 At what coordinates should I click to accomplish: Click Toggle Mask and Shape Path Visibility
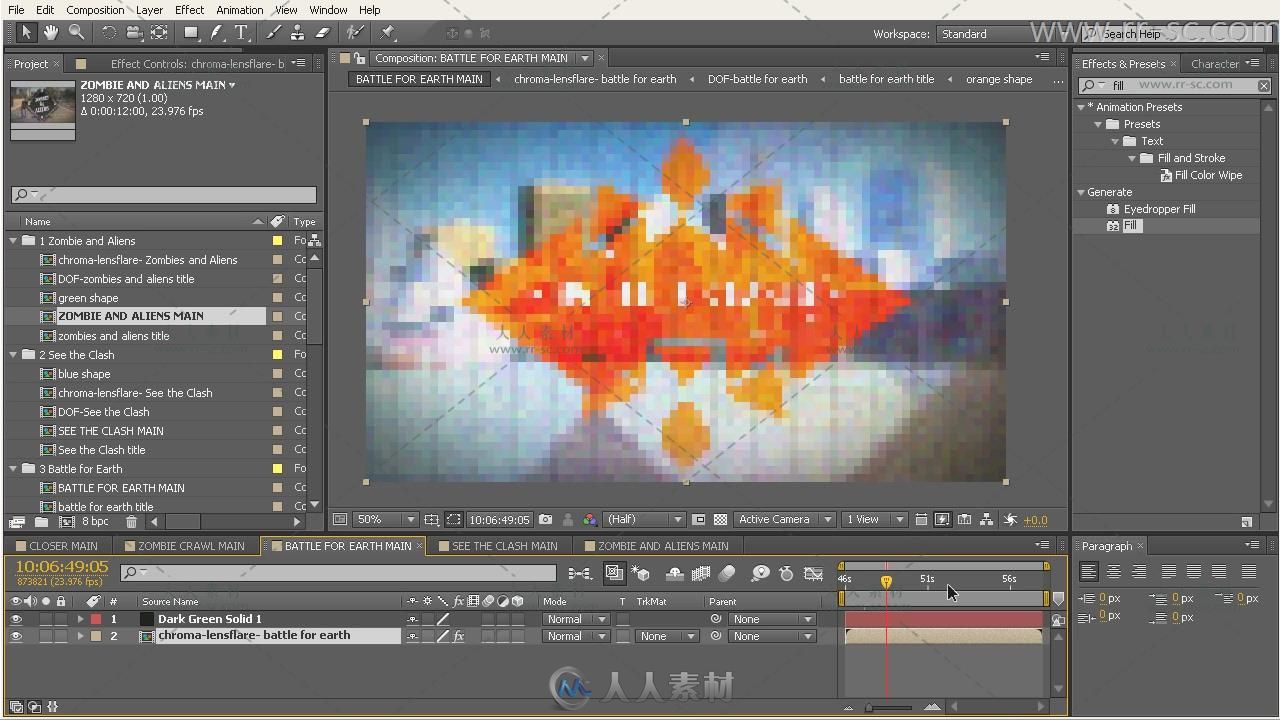(x=453, y=519)
